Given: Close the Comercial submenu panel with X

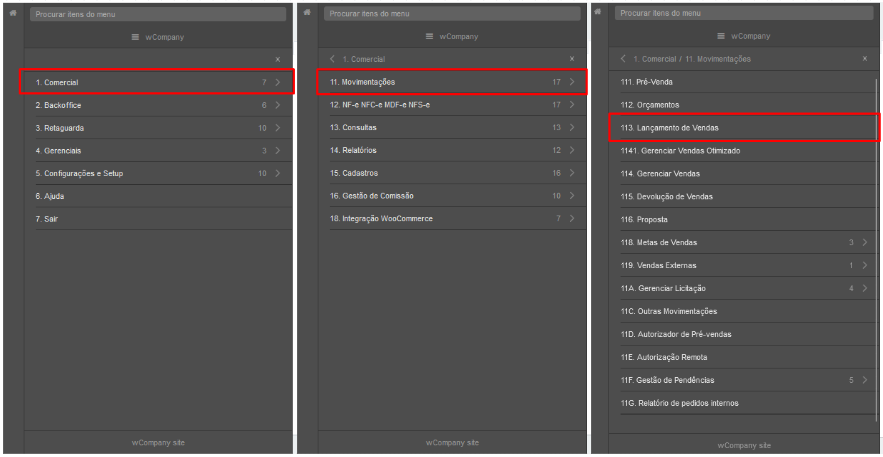Looking at the screenshot, I should point(572,59).
